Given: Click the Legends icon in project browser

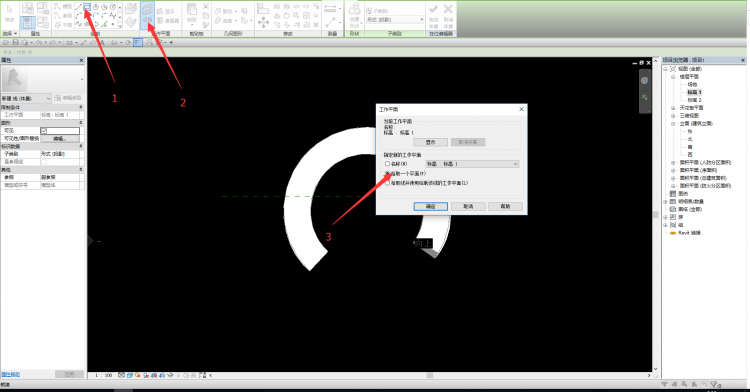Looking at the screenshot, I should point(673,194).
